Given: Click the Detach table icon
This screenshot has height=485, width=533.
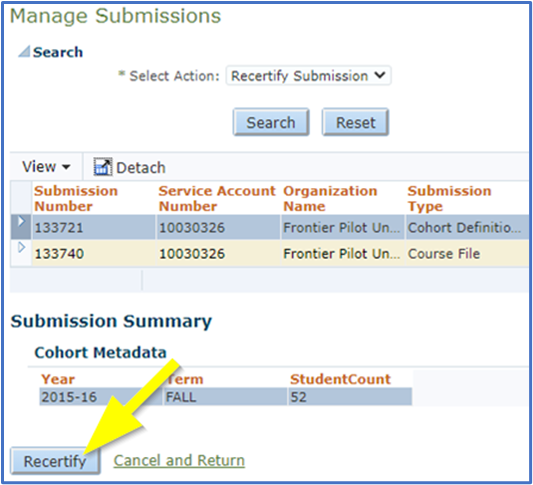Looking at the screenshot, I should (x=103, y=167).
